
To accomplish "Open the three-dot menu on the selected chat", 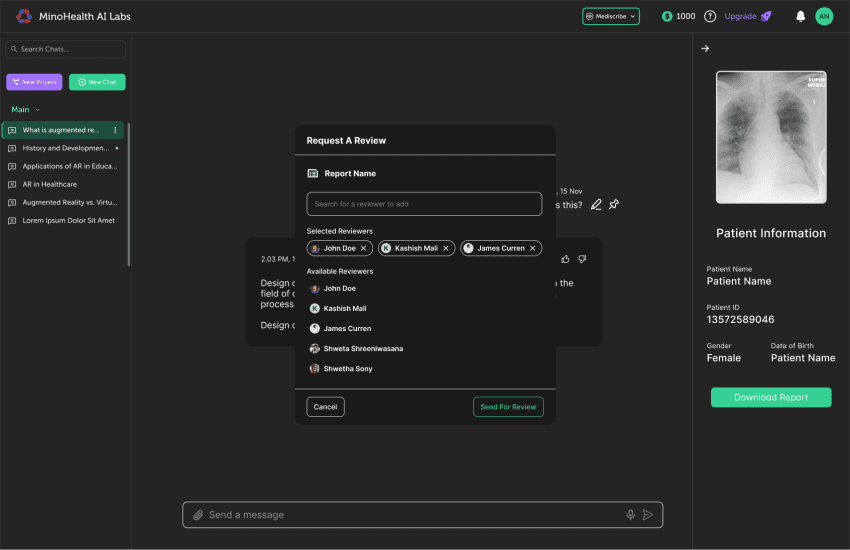I will point(115,130).
